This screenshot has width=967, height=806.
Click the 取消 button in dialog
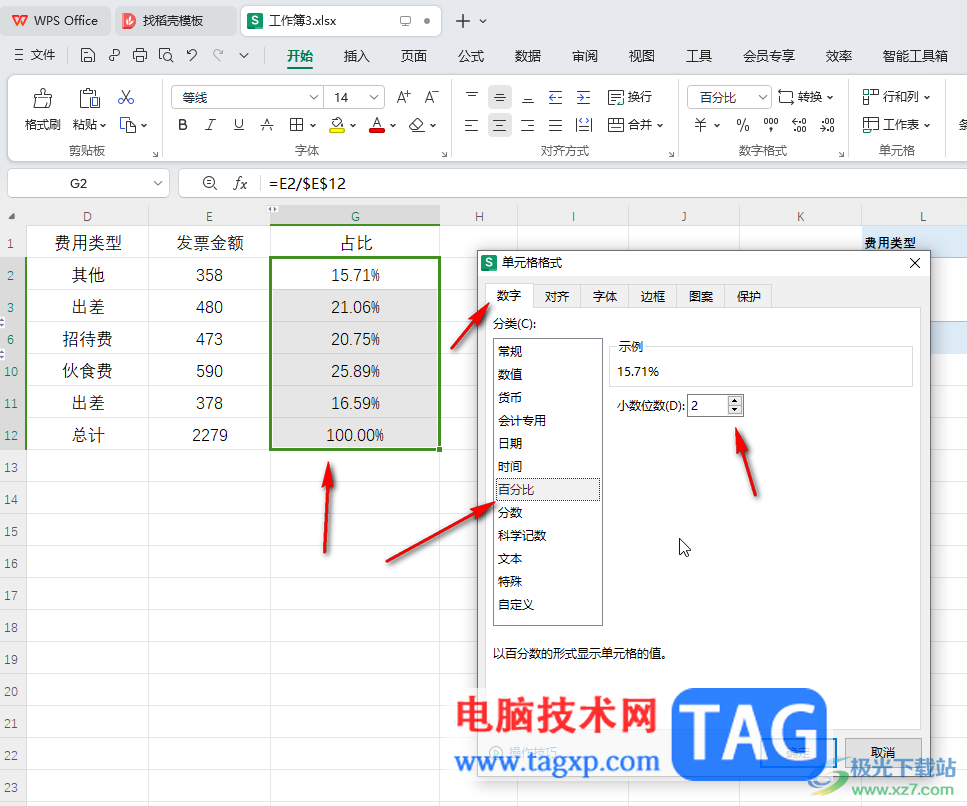tap(883, 752)
